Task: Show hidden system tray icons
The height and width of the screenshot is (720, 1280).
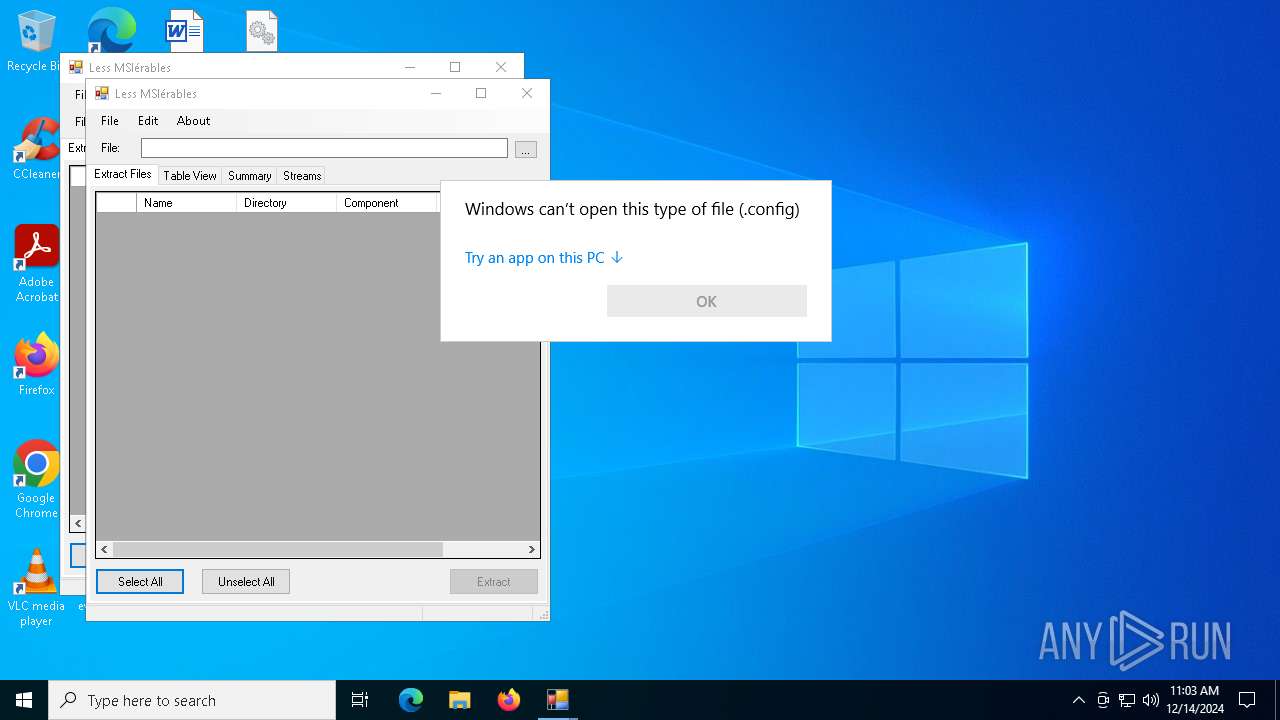Action: [1078, 700]
